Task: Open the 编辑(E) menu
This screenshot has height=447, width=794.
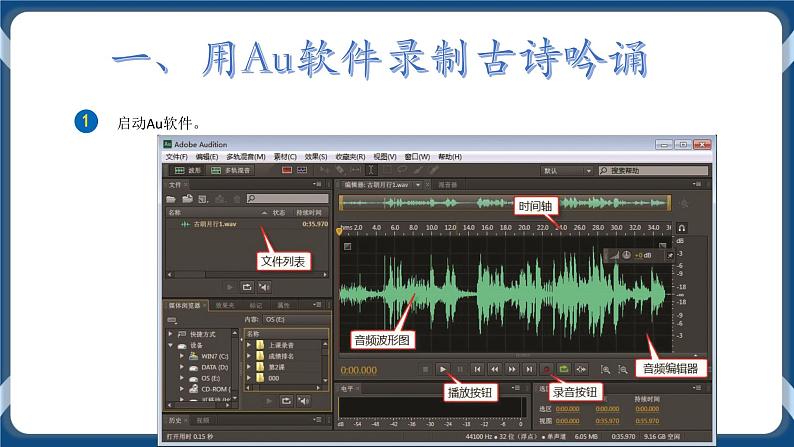Action: pyautogui.click(x=207, y=157)
